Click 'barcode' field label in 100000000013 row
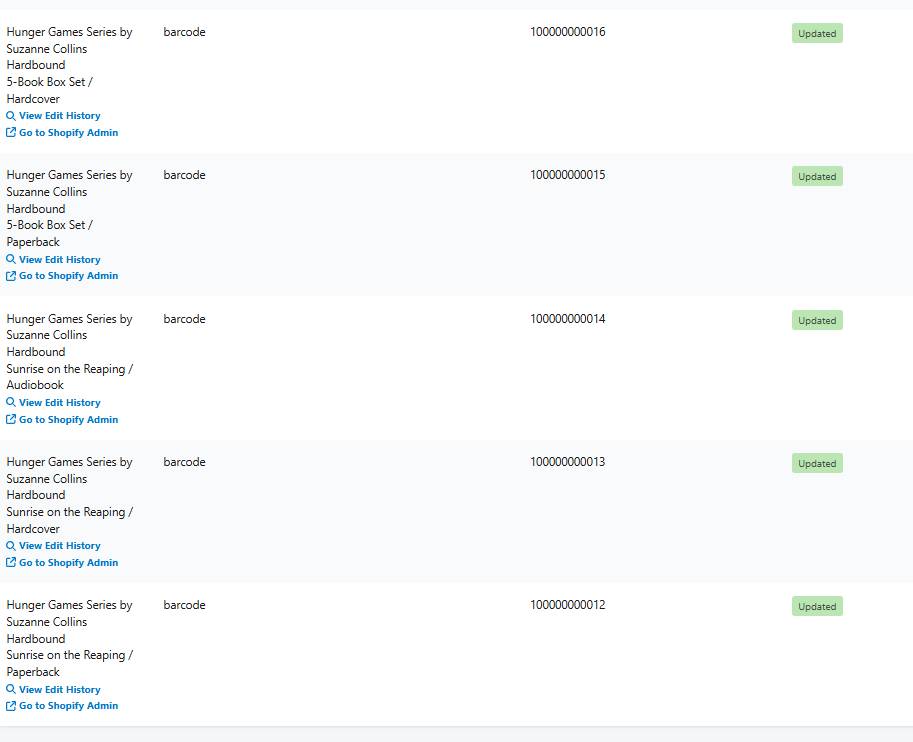This screenshot has height=742, width=913. coord(185,462)
